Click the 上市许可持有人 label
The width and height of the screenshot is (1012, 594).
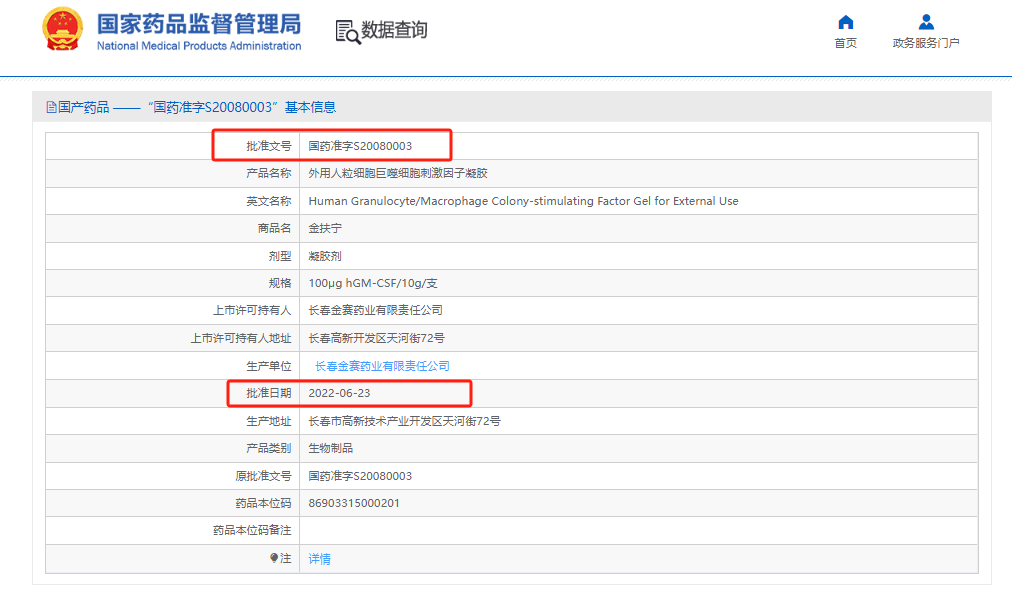pos(252,310)
